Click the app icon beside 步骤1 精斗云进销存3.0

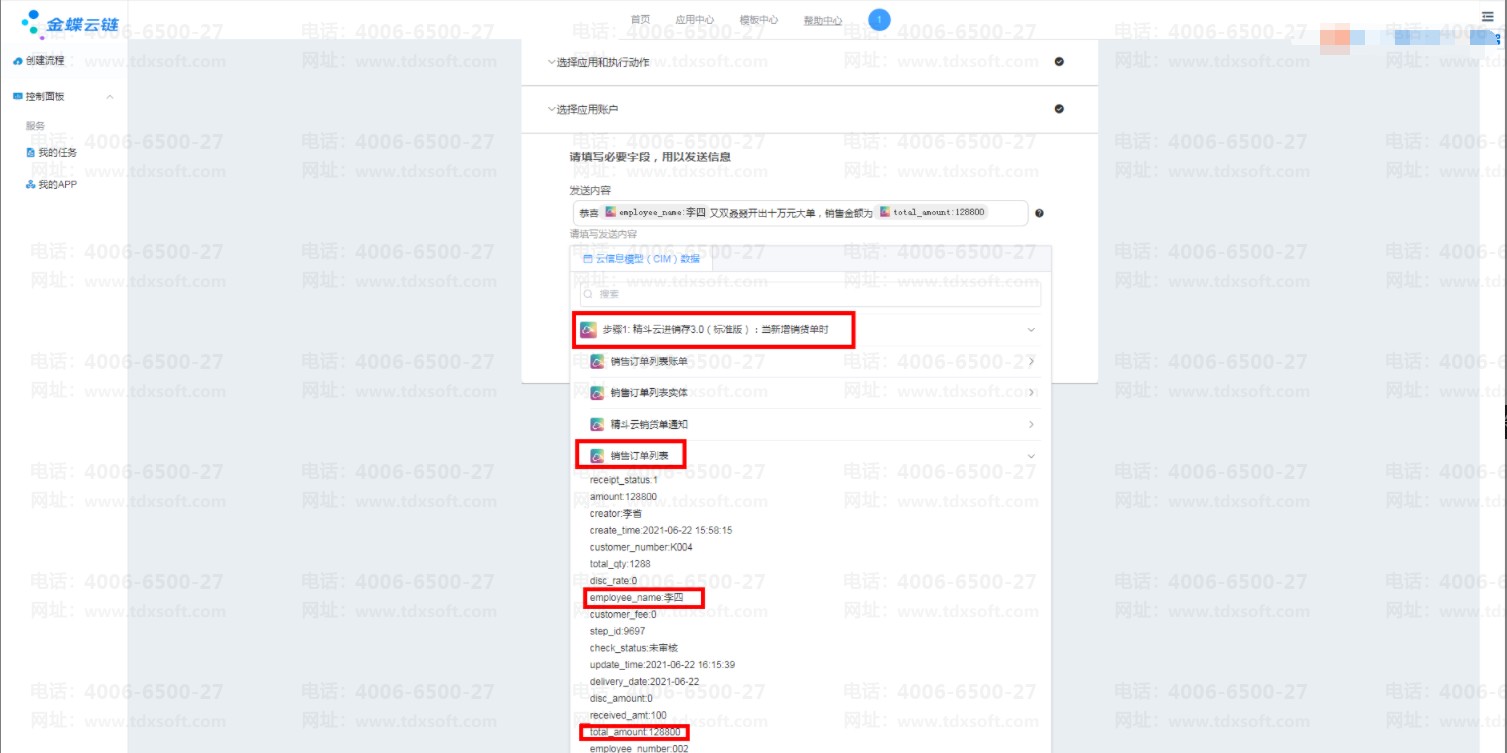point(589,329)
